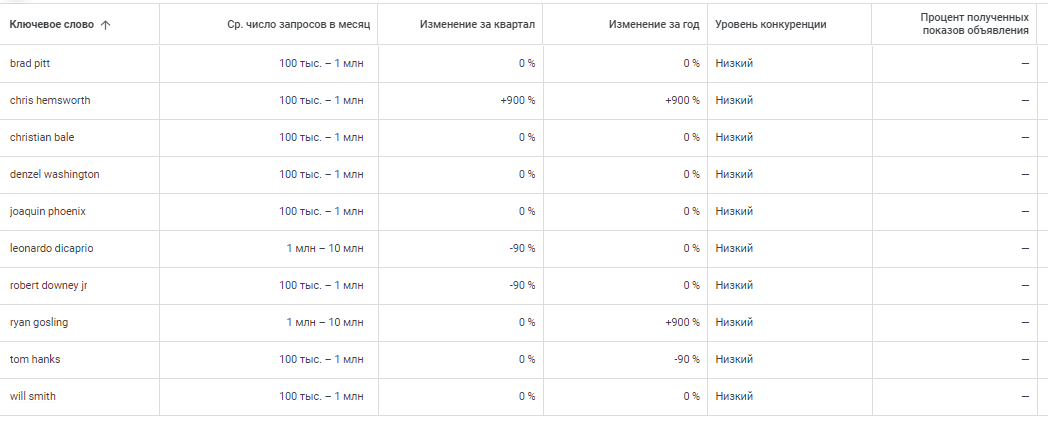Click Процент полученных показов объявления header
The width and height of the screenshot is (1048, 435).
point(974,24)
